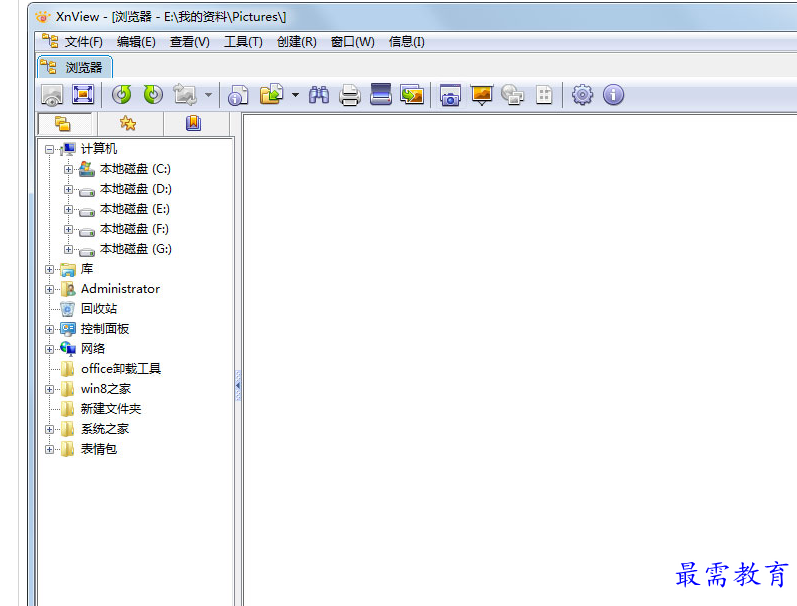Click the Slideshow icon
The width and height of the screenshot is (797, 606).
coord(482,95)
